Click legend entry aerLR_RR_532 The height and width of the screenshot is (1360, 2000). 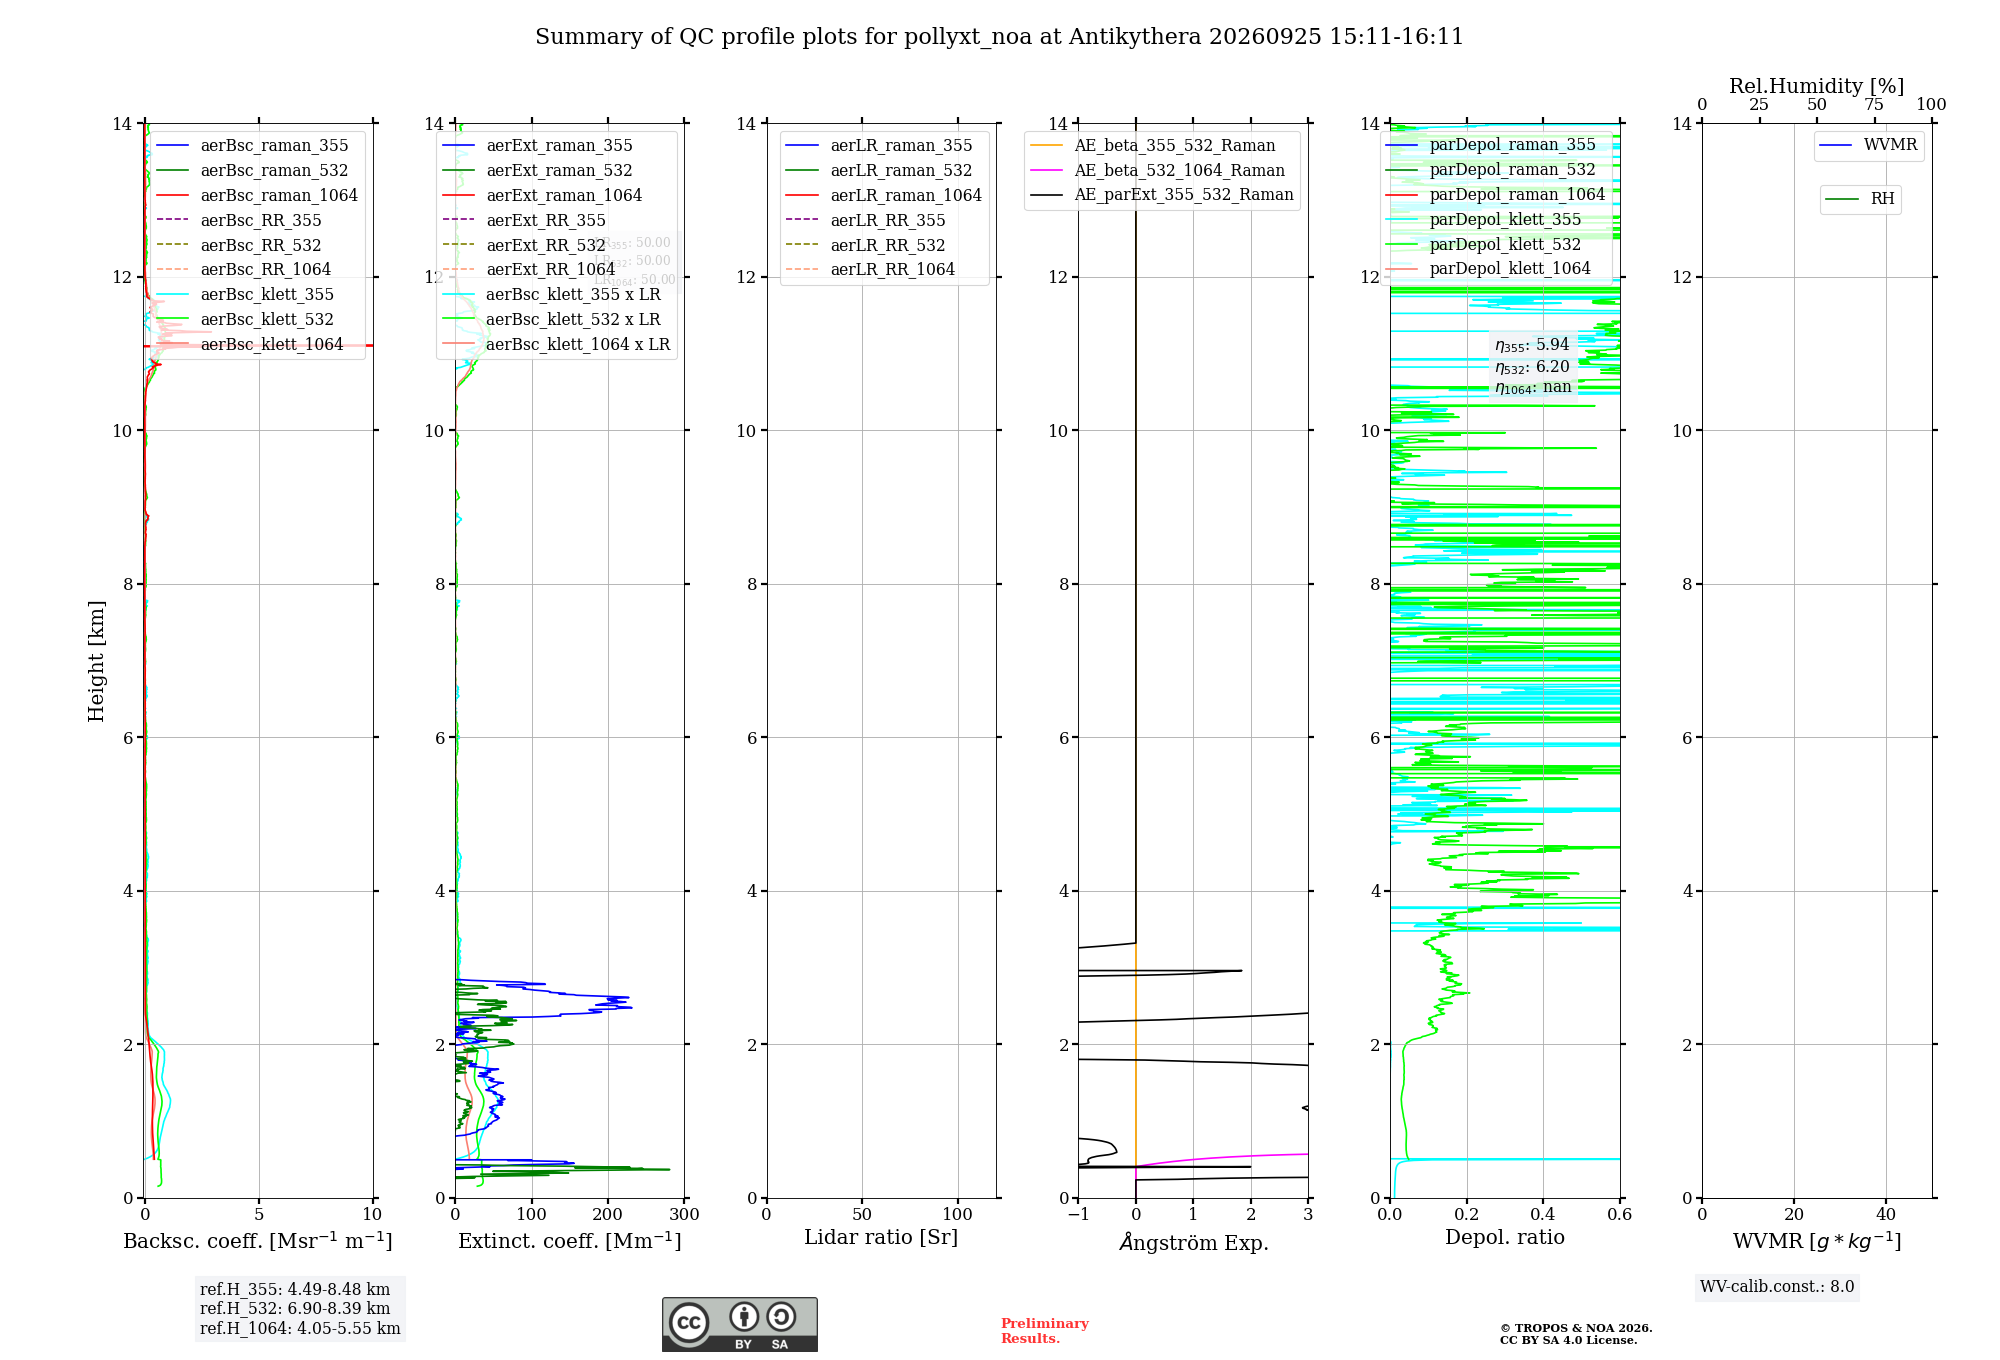coord(866,246)
